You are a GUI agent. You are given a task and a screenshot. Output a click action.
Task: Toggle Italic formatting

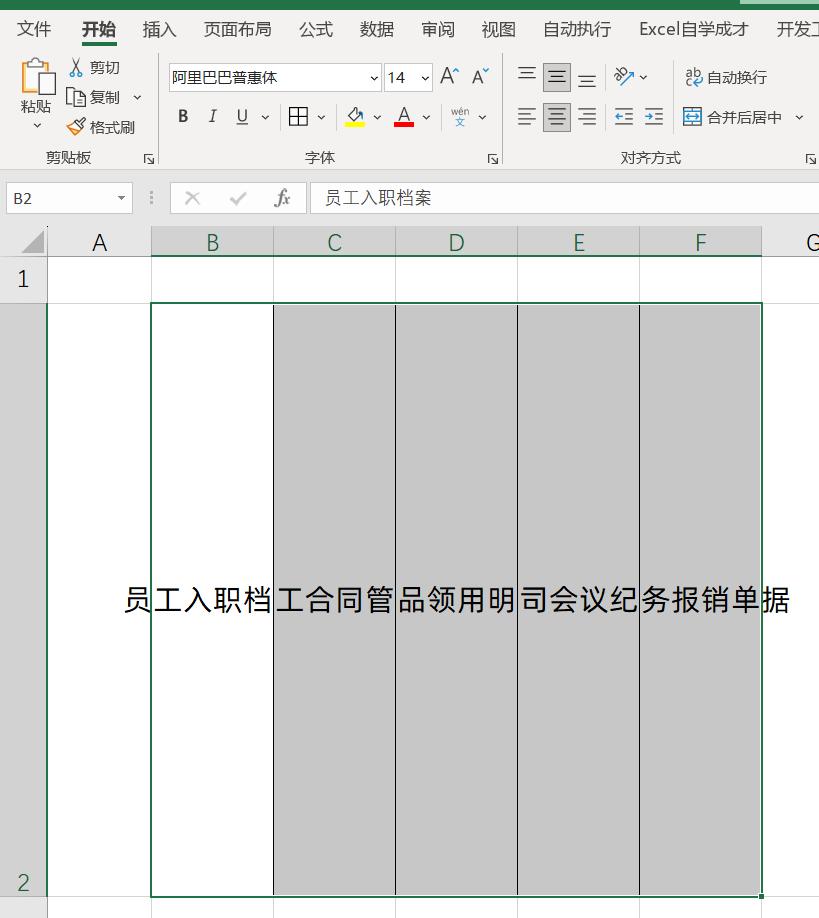213,117
